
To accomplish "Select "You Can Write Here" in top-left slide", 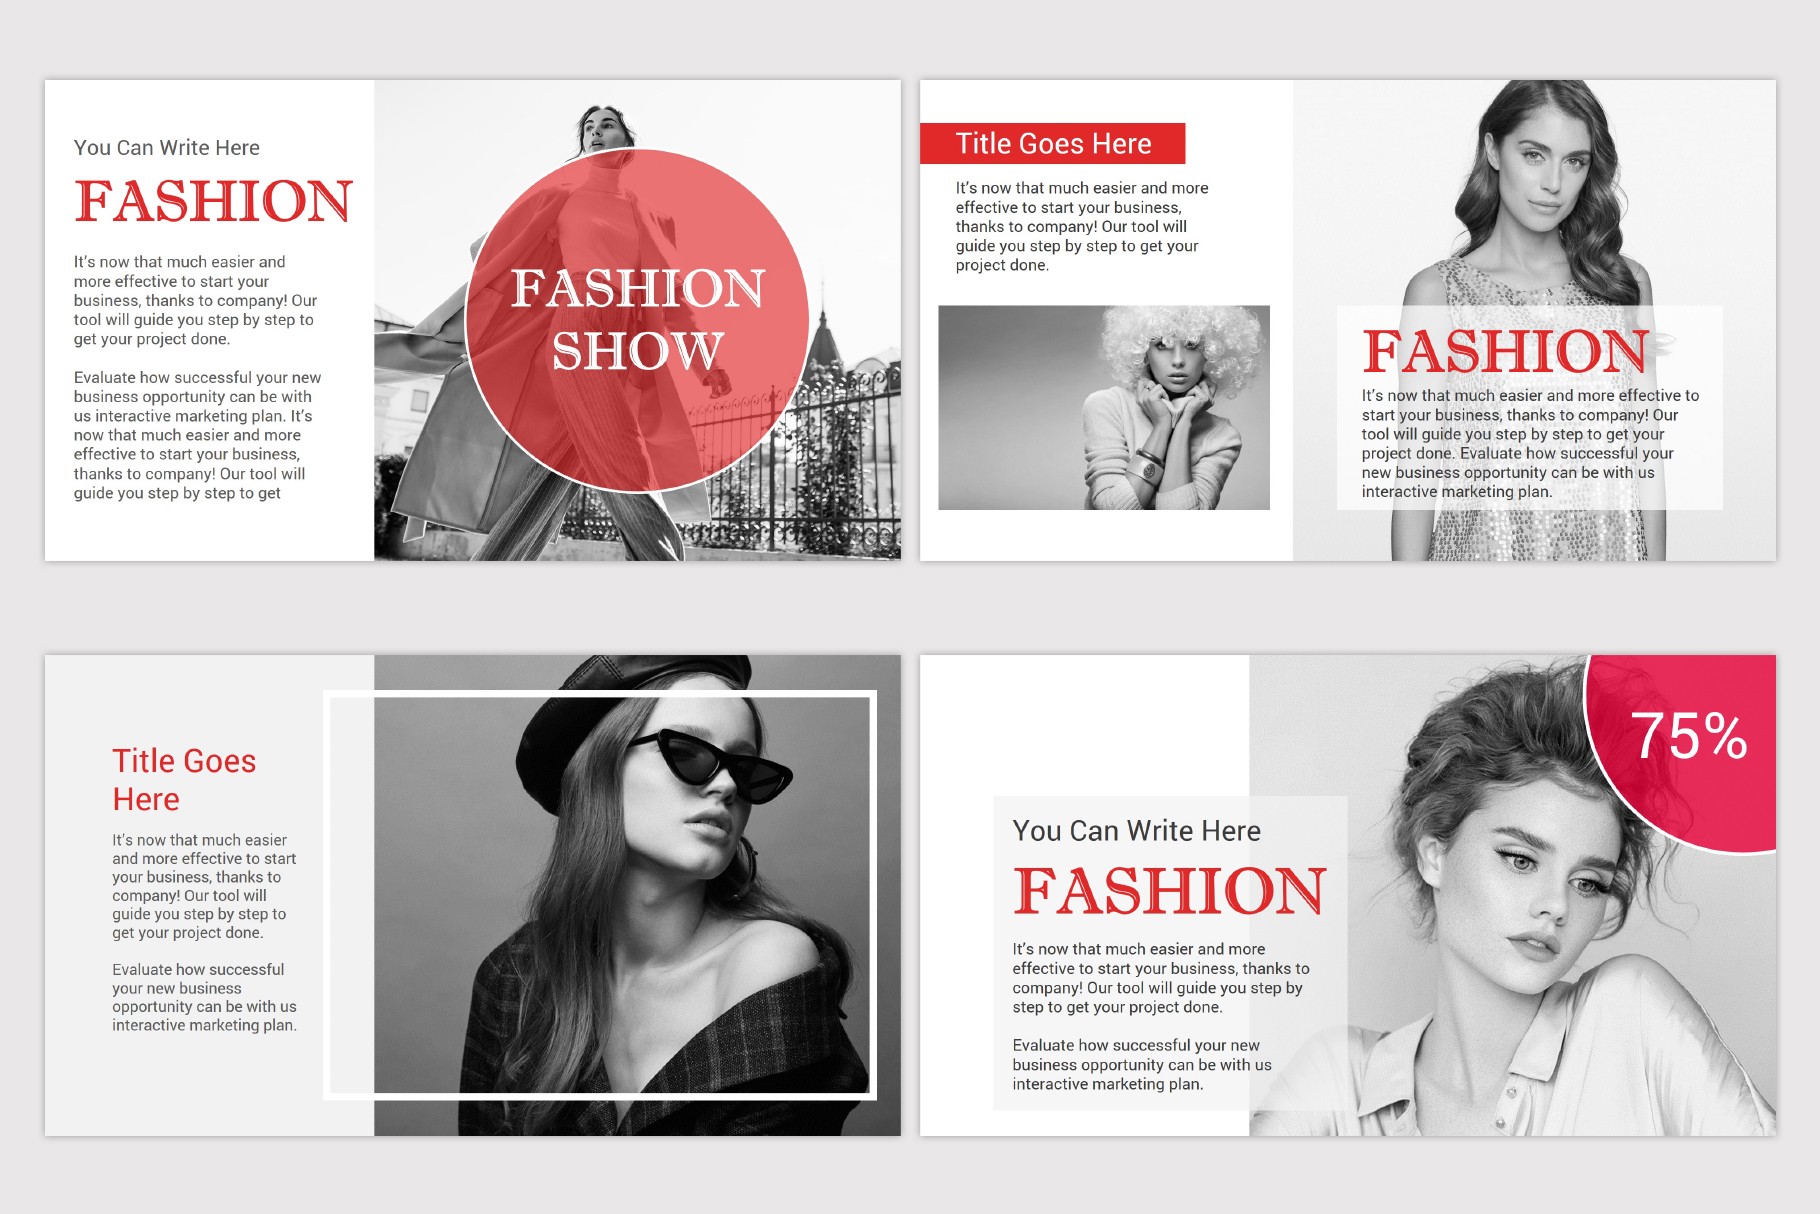I will tap(166, 148).
